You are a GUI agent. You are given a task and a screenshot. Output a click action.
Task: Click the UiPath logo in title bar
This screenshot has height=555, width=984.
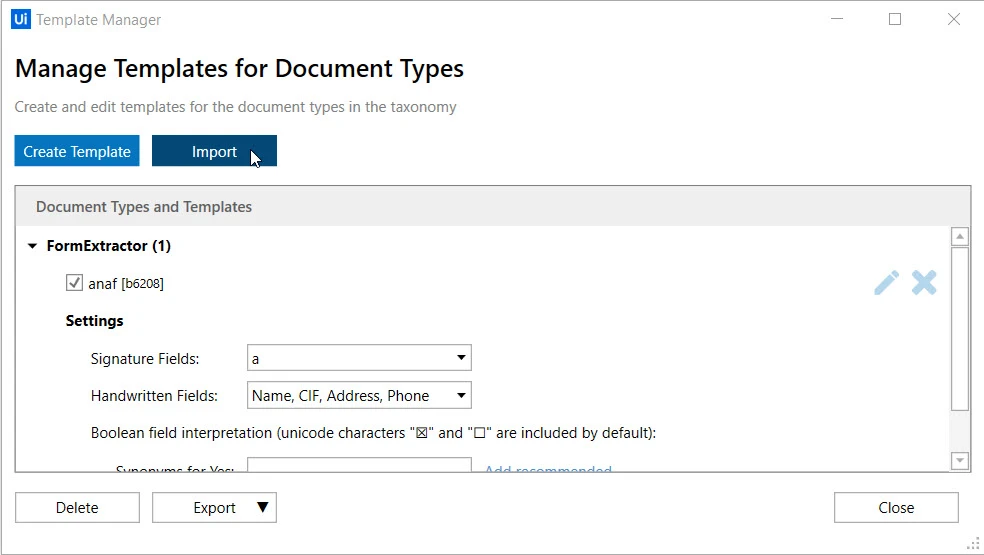pyautogui.click(x=21, y=19)
